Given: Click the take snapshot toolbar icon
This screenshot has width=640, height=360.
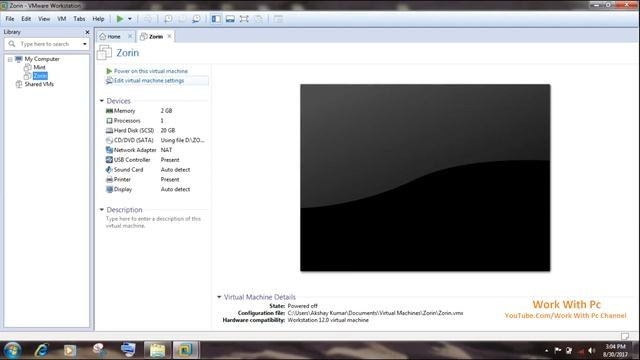Looking at the screenshot, I should pyautogui.click(x=168, y=19).
